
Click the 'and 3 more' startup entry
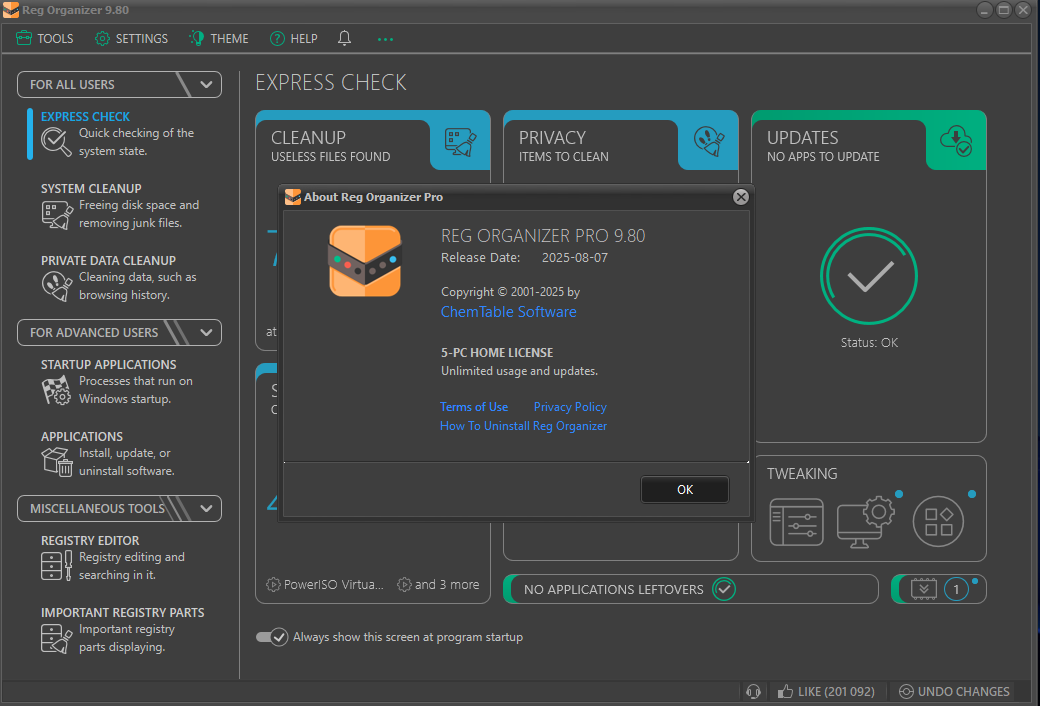click(438, 585)
